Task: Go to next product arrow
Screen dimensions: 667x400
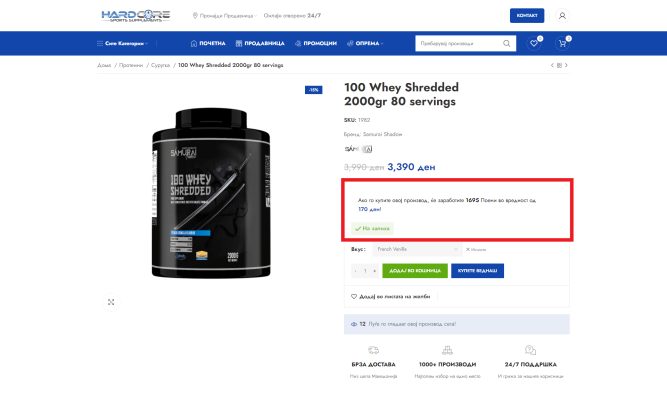Action: click(566, 65)
